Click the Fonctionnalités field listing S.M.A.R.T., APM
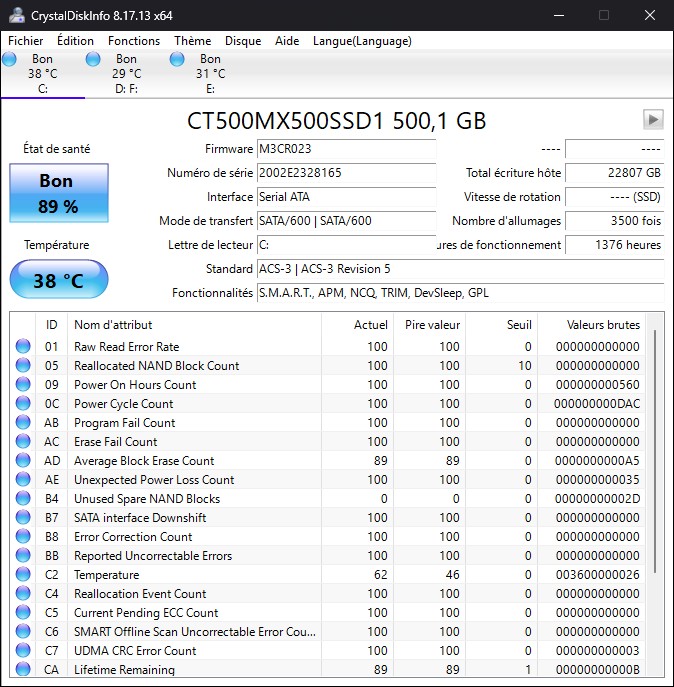 click(x=461, y=293)
